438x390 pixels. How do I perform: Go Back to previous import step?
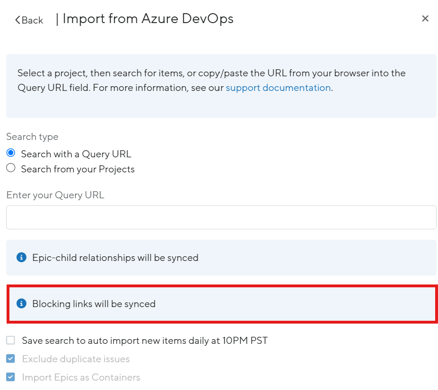(x=29, y=20)
